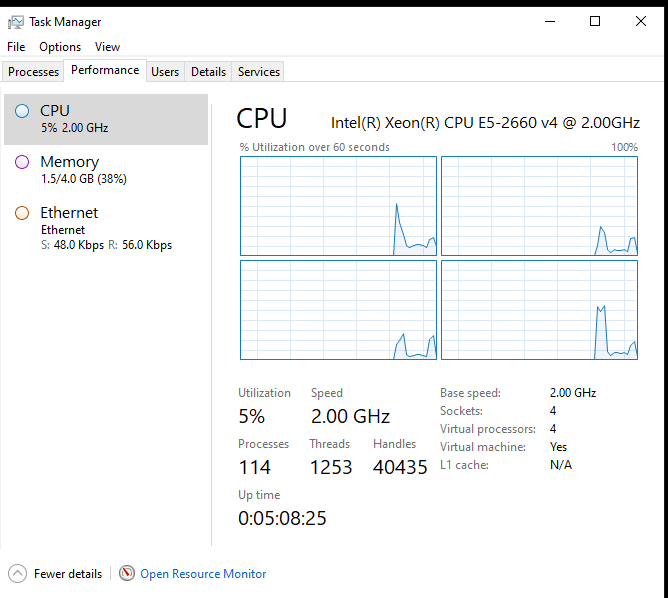The image size is (668, 598).
Task: Click the Resource Monitor gauge icon
Action: click(x=127, y=574)
